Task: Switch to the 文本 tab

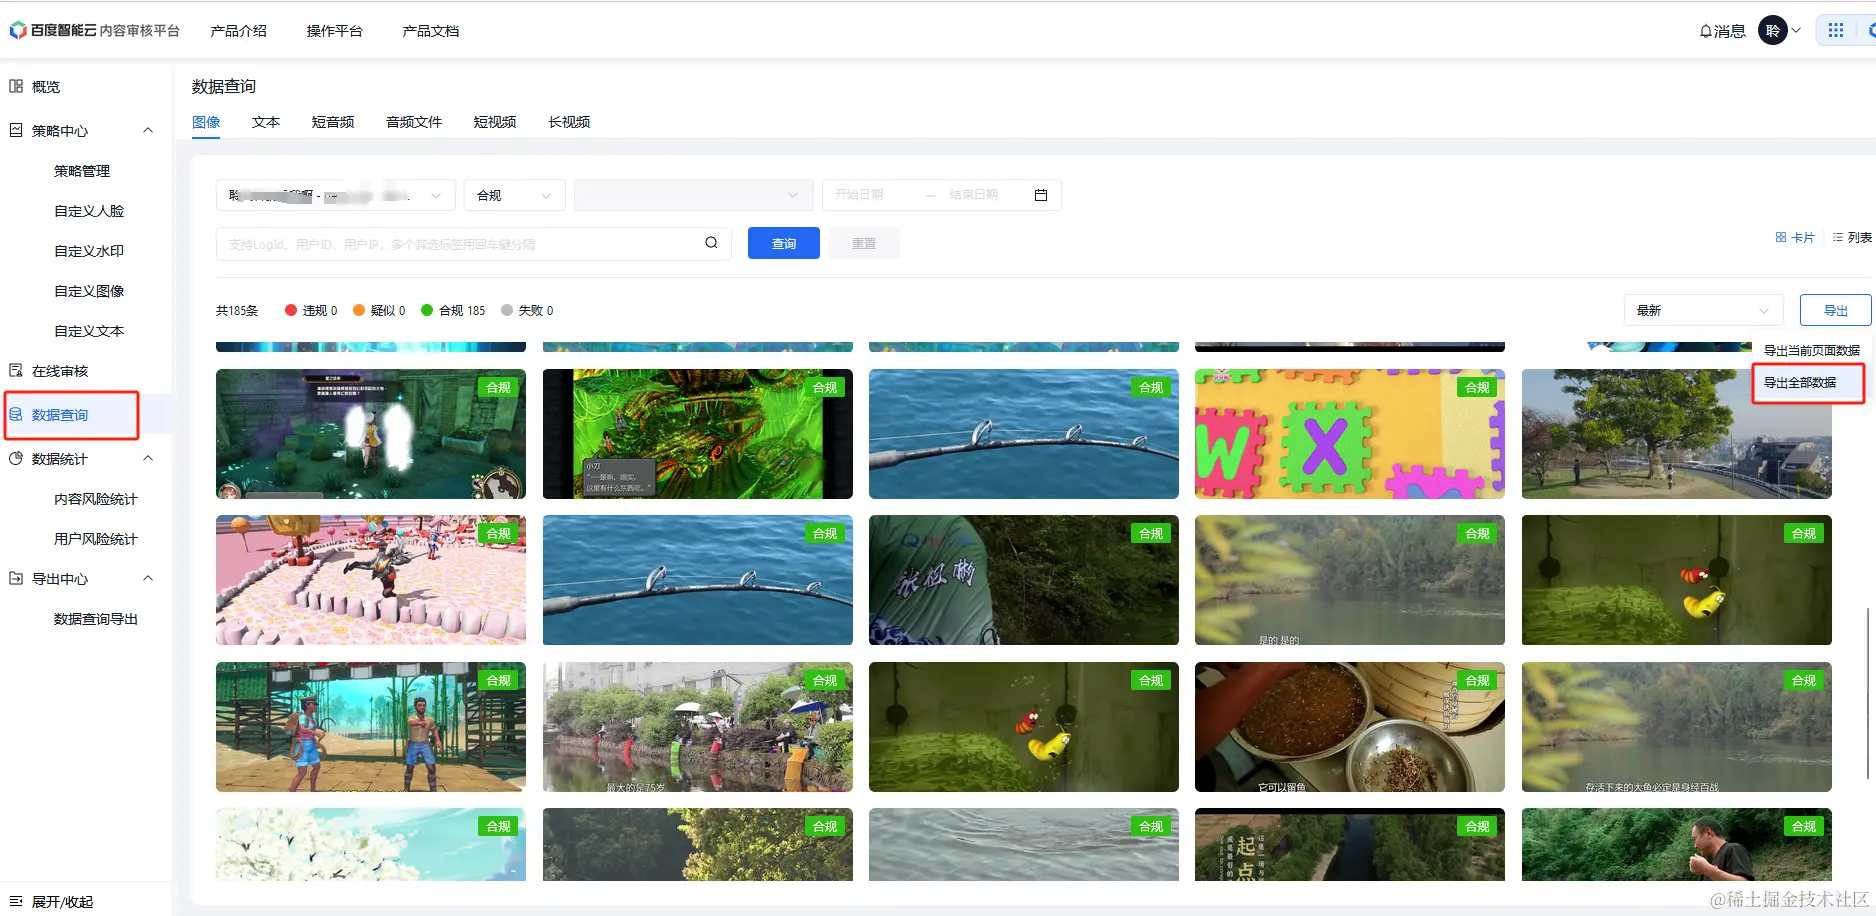Action: tap(266, 122)
